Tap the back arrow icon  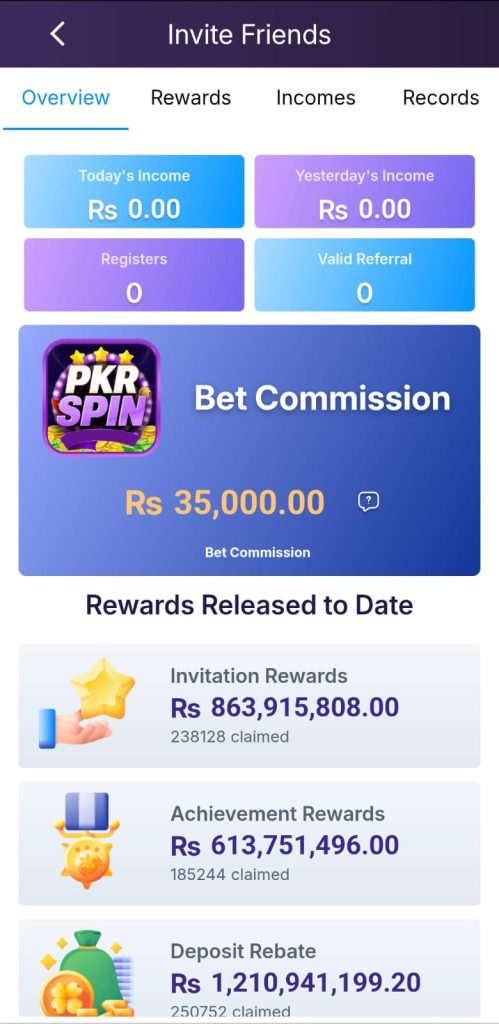[57, 34]
